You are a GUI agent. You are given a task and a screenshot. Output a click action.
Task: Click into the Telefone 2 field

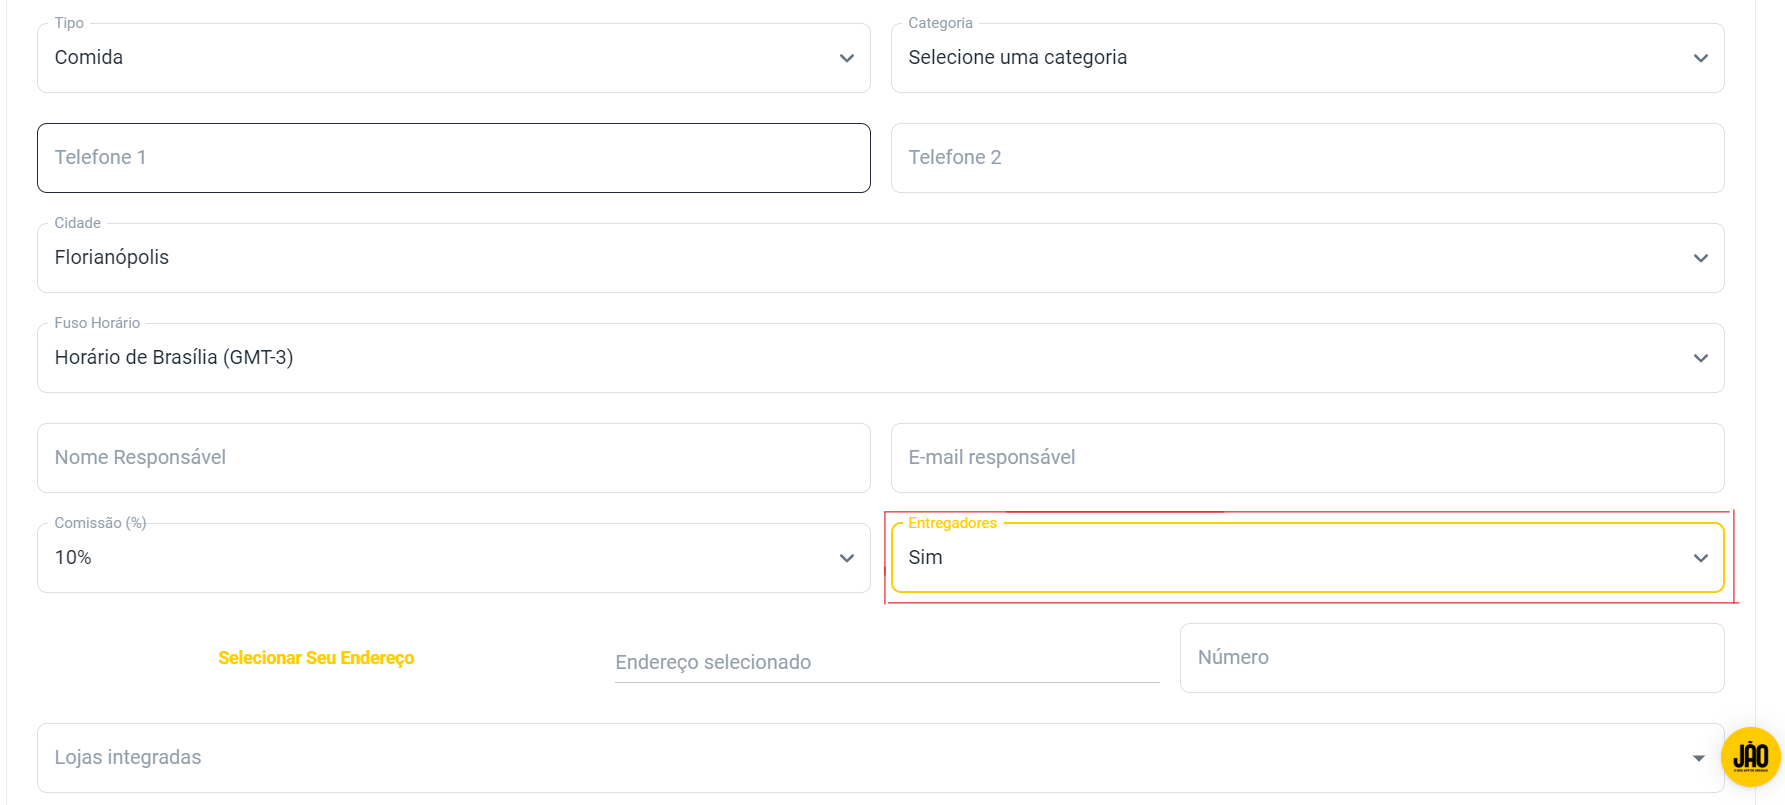(1307, 158)
